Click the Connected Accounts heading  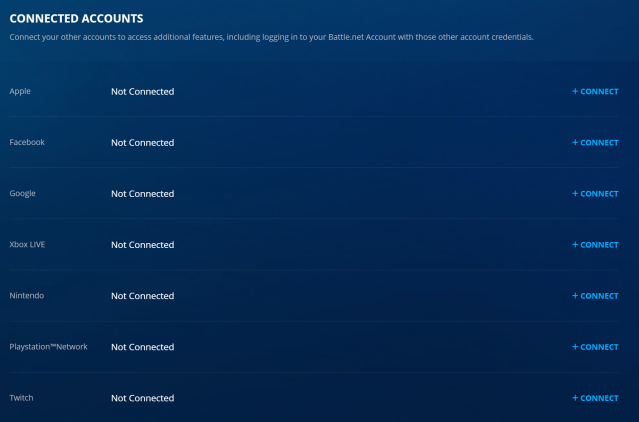click(76, 19)
